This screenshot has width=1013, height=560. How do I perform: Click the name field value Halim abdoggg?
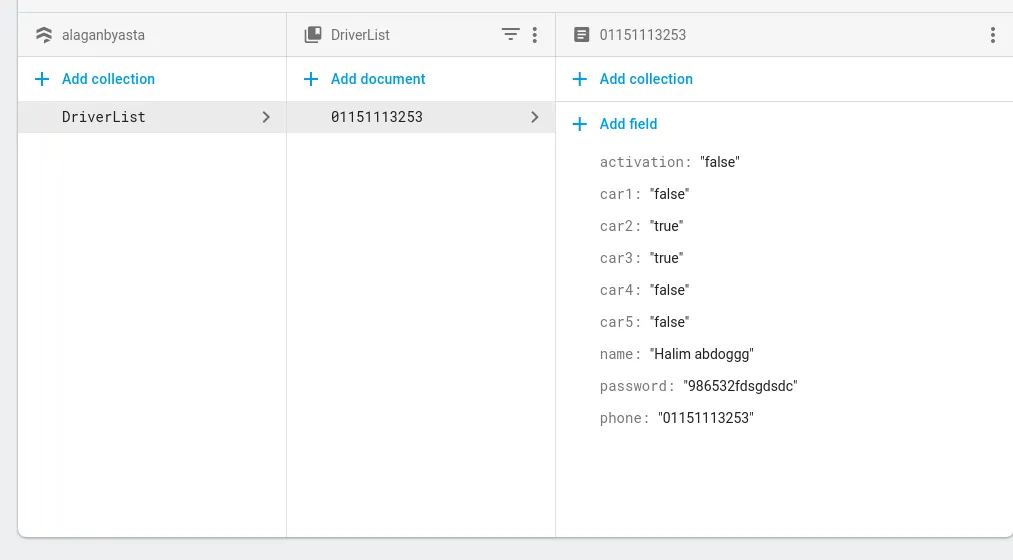pyautogui.click(x=702, y=354)
